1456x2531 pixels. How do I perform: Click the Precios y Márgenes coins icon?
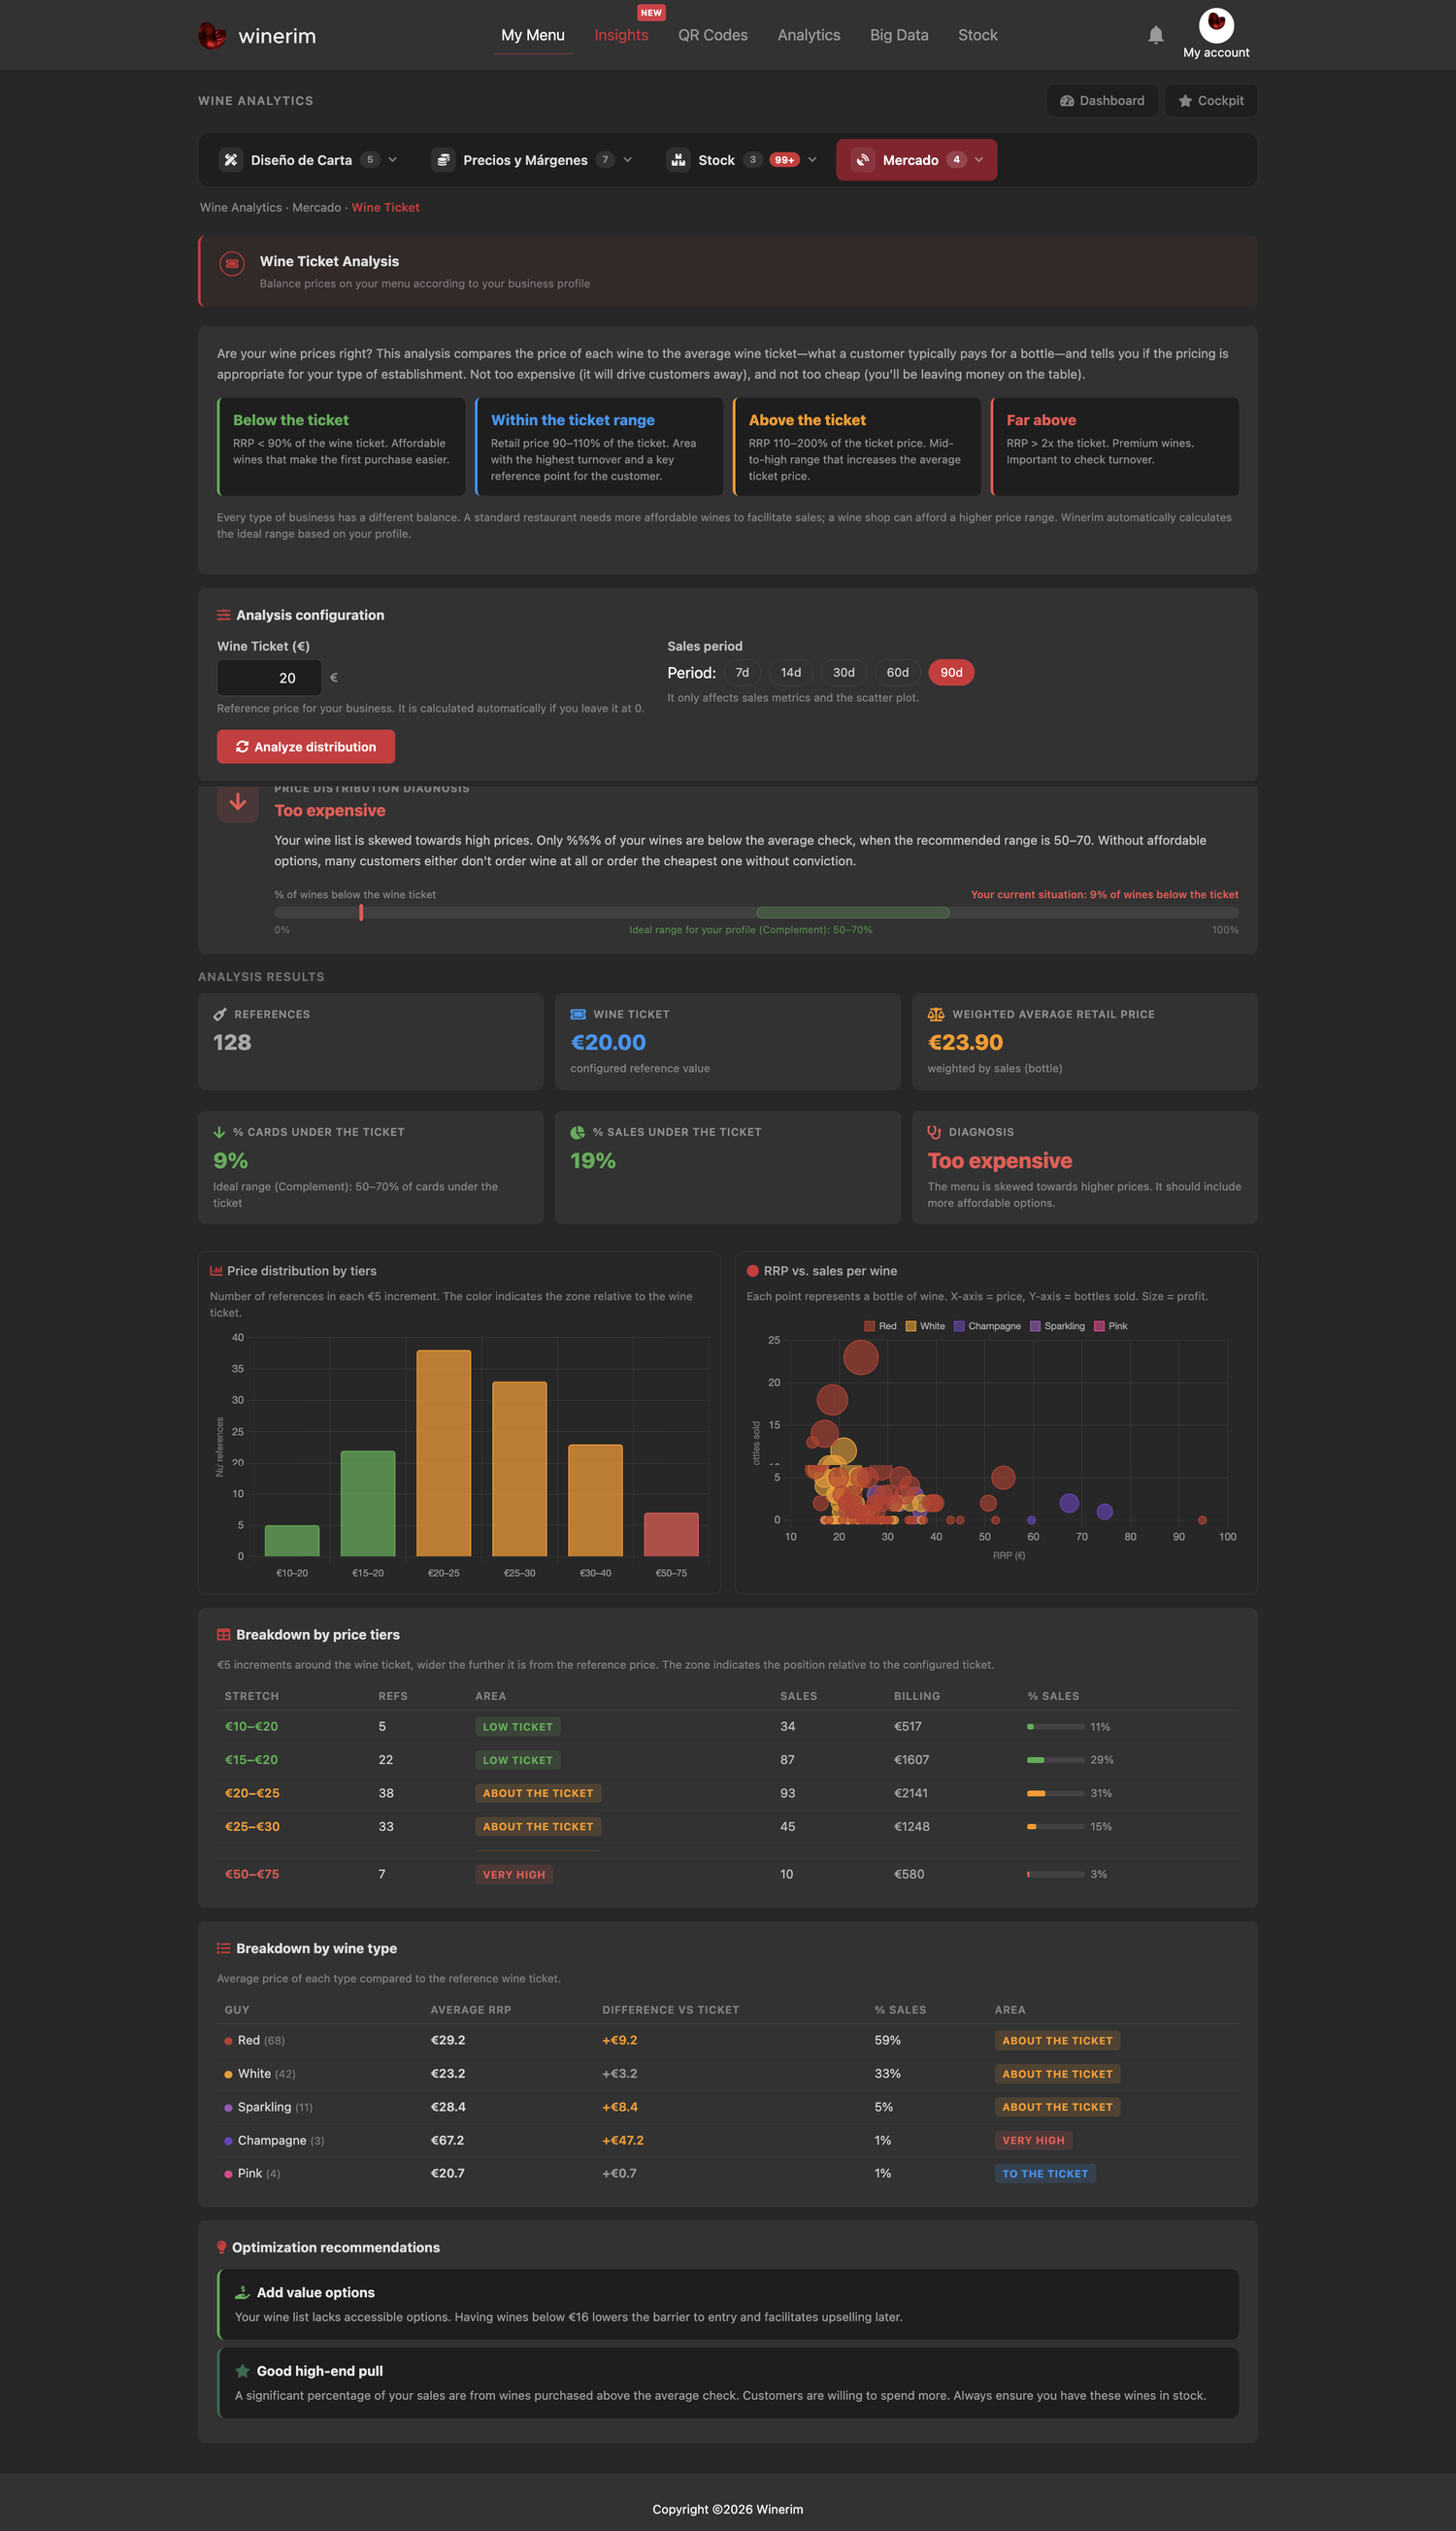(x=443, y=160)
